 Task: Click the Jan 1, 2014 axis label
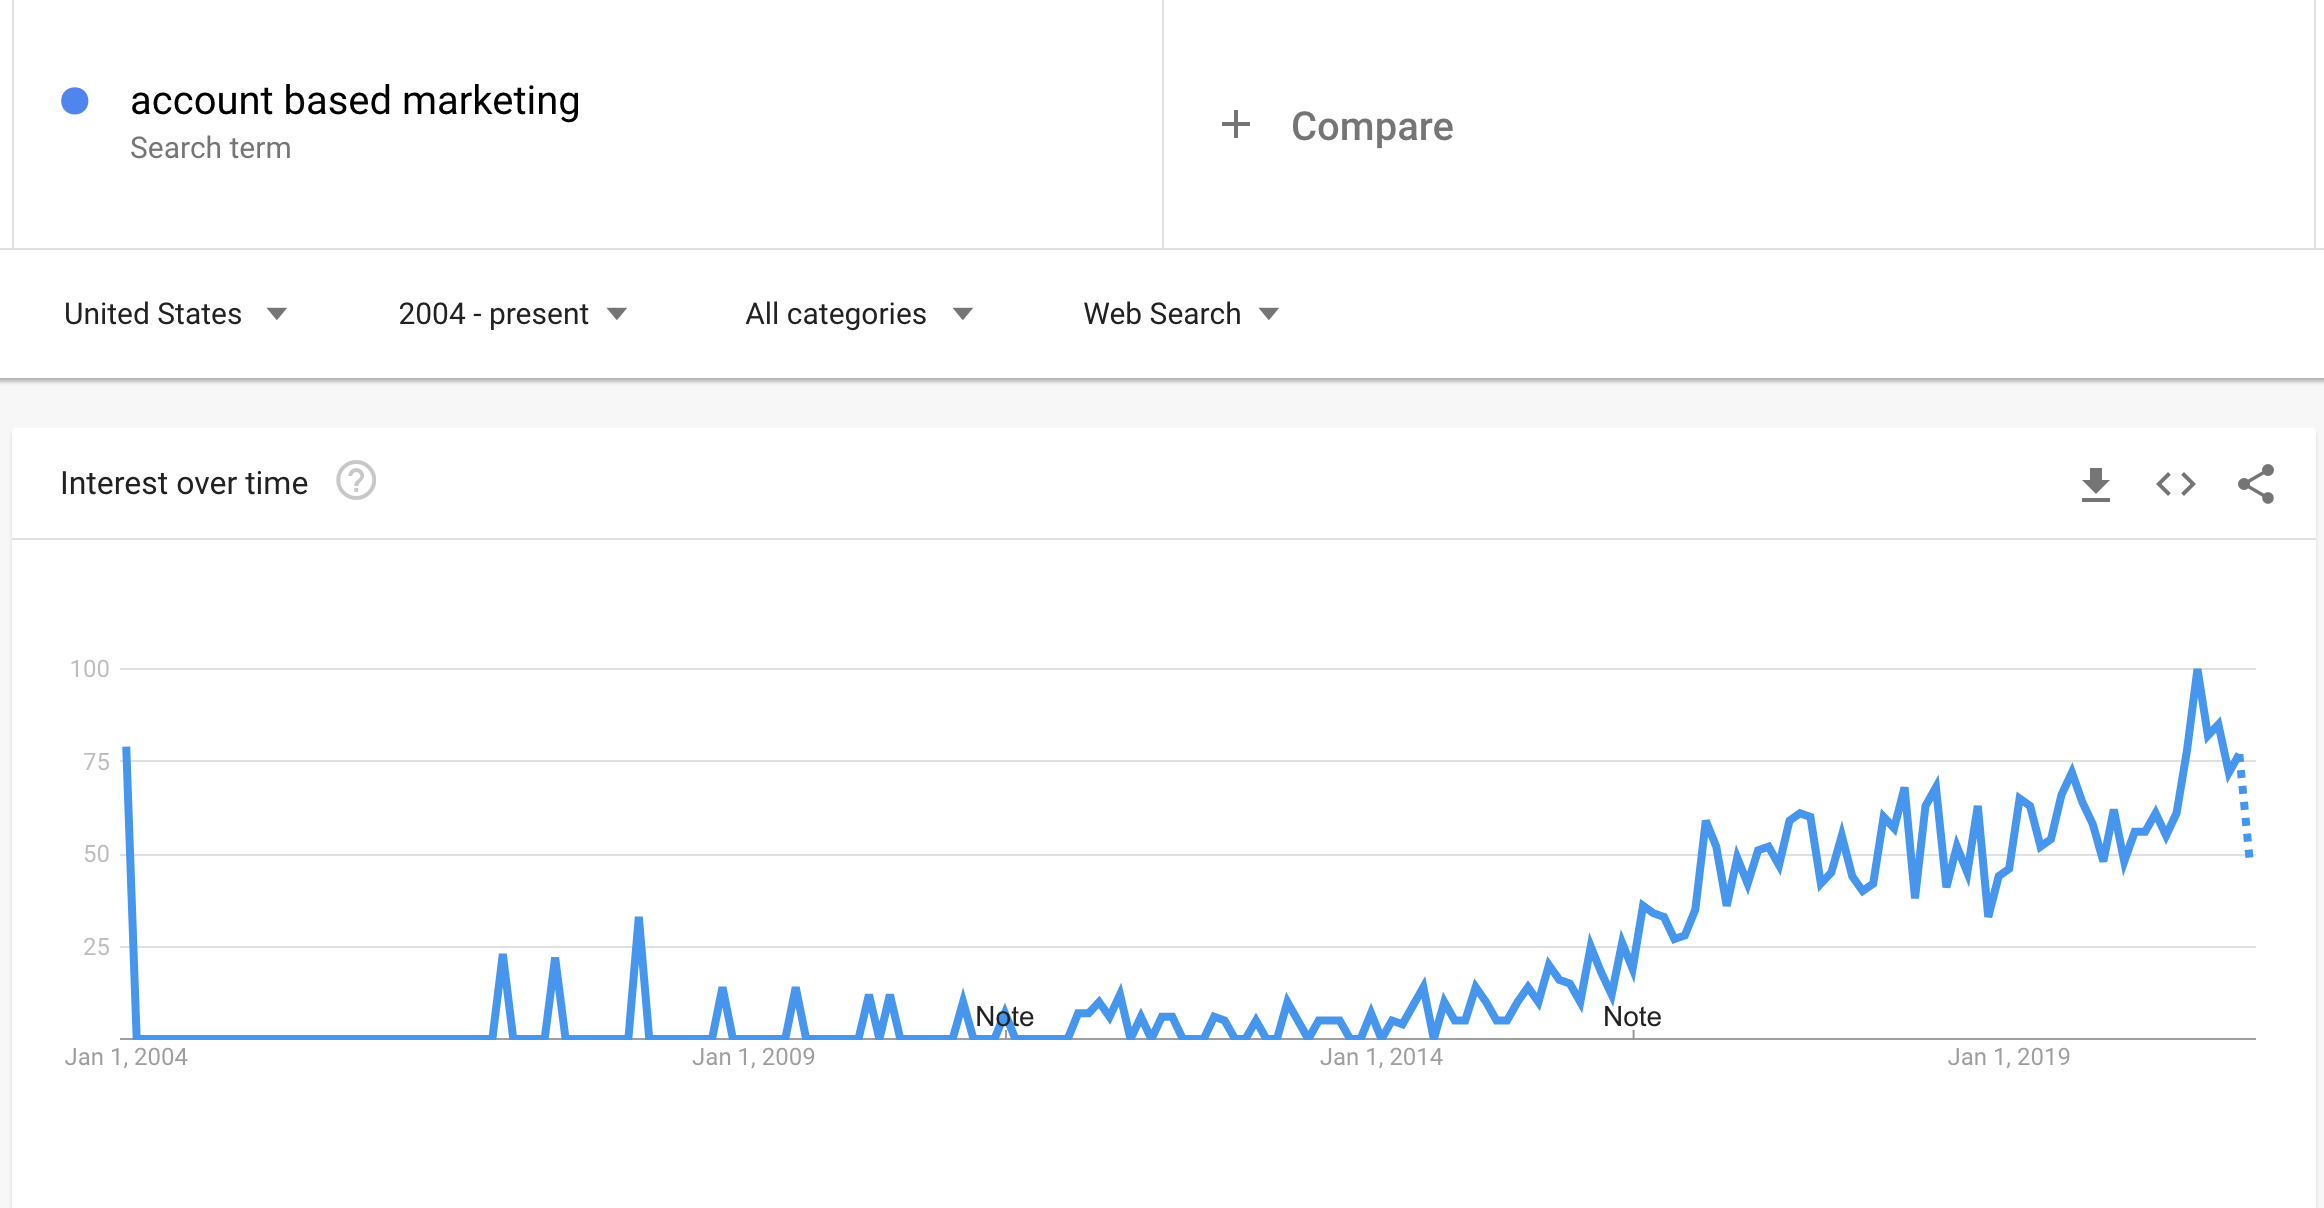tap(1381, 1057)
